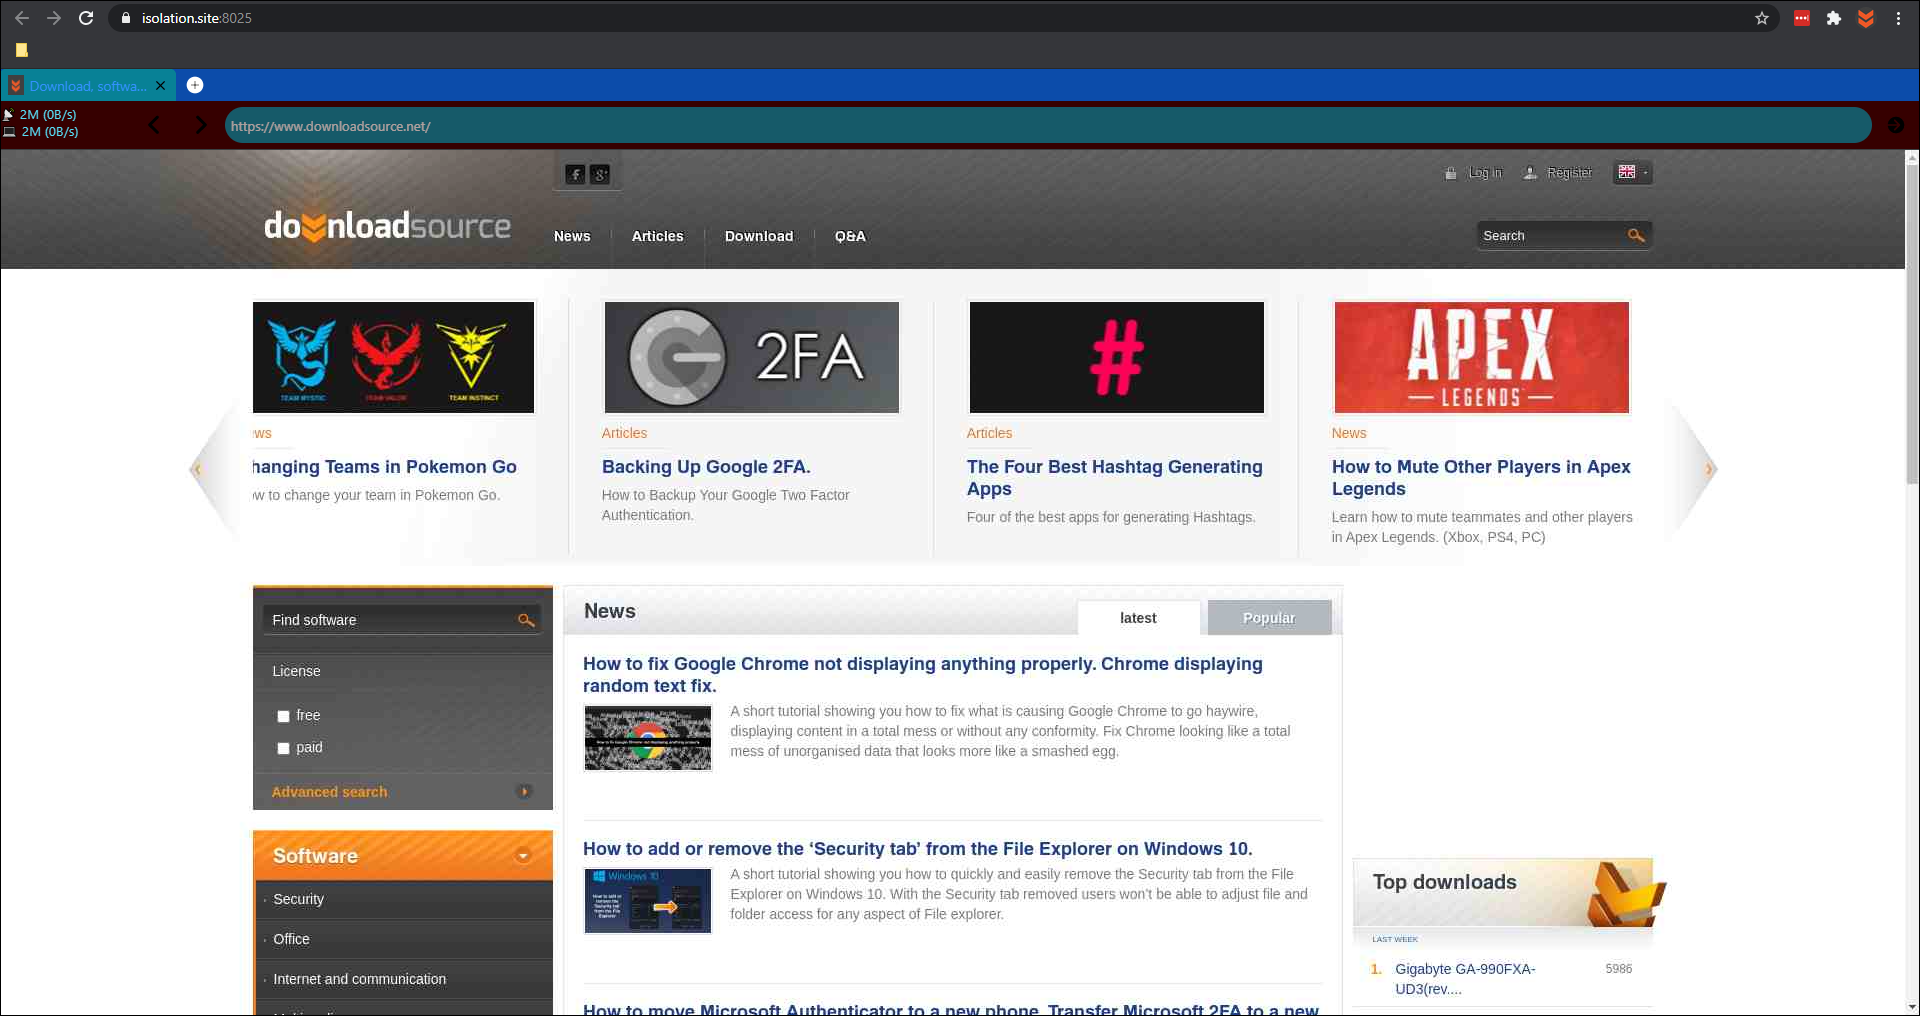Open the Chrome random text fix headline
This screenshot has height=1016, width=1920.
click(x=922, y=675)
